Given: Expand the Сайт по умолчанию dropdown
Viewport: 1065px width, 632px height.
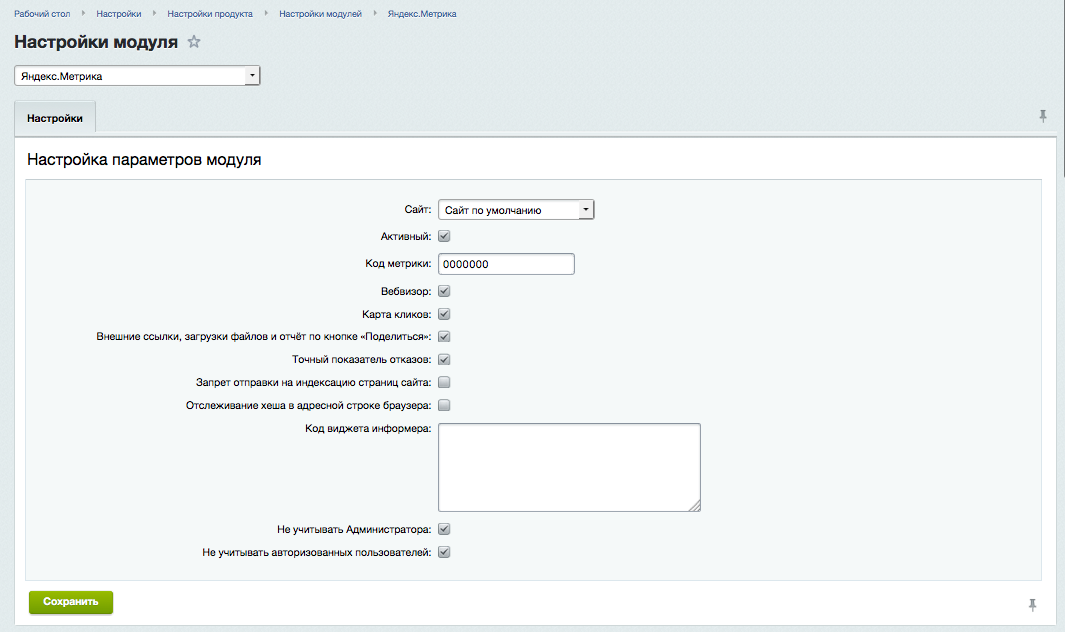Looking at the screenshot, I should 516,210.
